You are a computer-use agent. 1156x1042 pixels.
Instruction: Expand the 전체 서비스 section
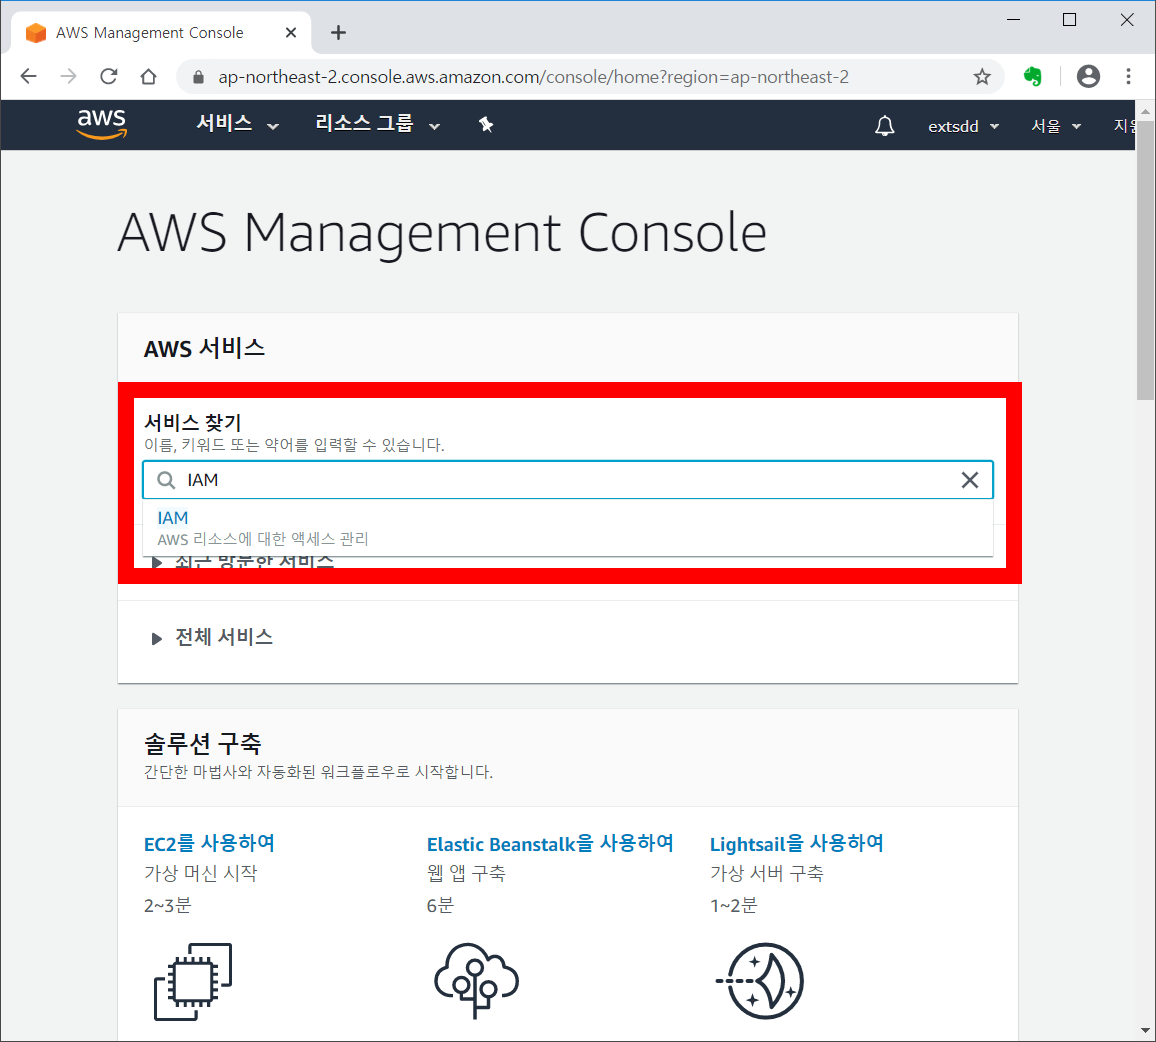[212, 637]
